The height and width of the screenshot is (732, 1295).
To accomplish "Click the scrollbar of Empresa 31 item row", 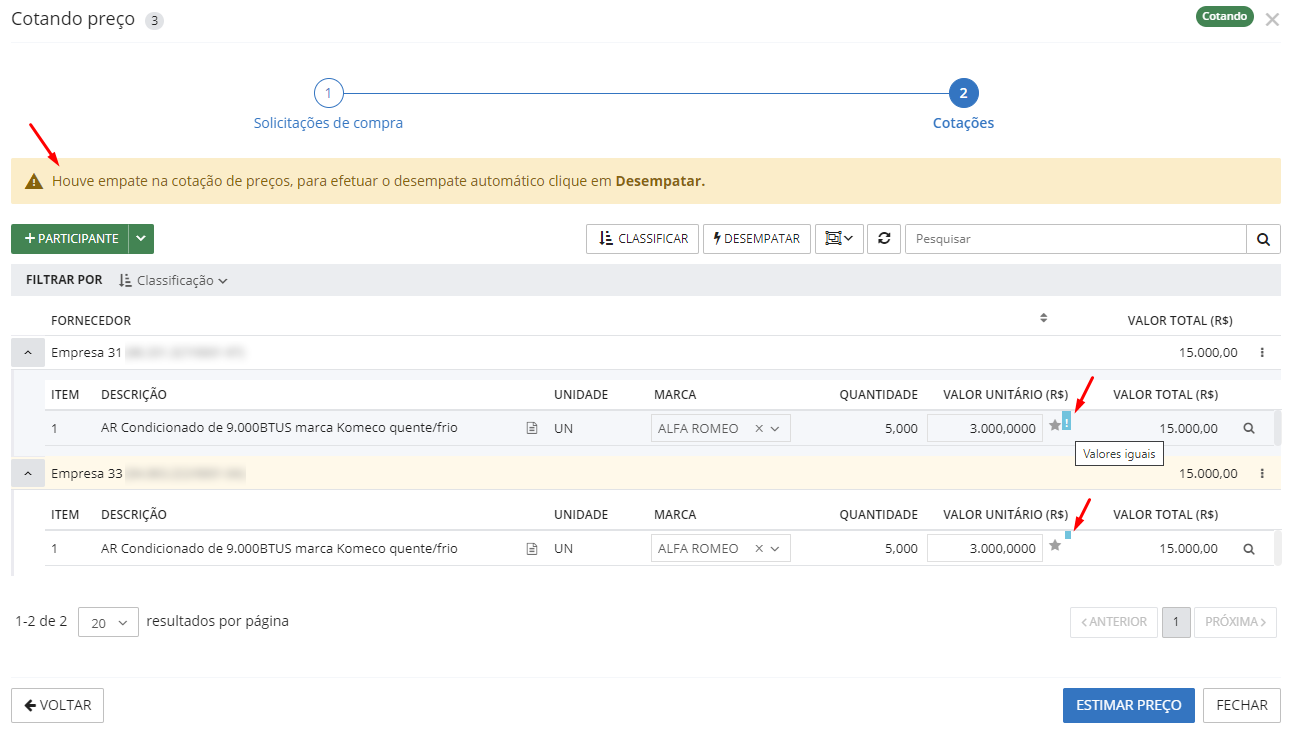I will pyautogui.click(x=1278, y=428).
